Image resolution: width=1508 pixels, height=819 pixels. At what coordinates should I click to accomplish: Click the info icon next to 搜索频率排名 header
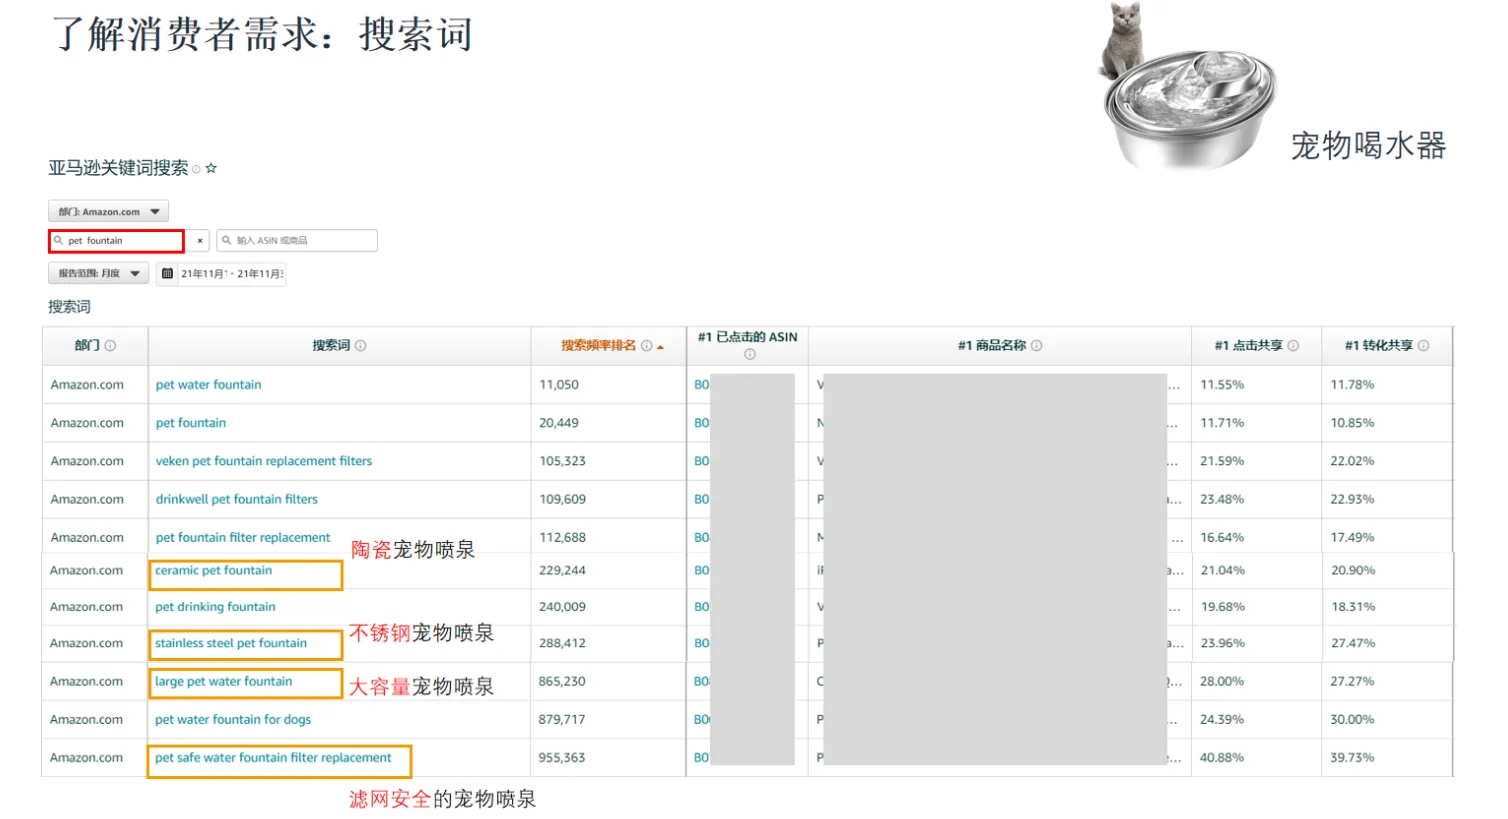(x=645, y=345)
